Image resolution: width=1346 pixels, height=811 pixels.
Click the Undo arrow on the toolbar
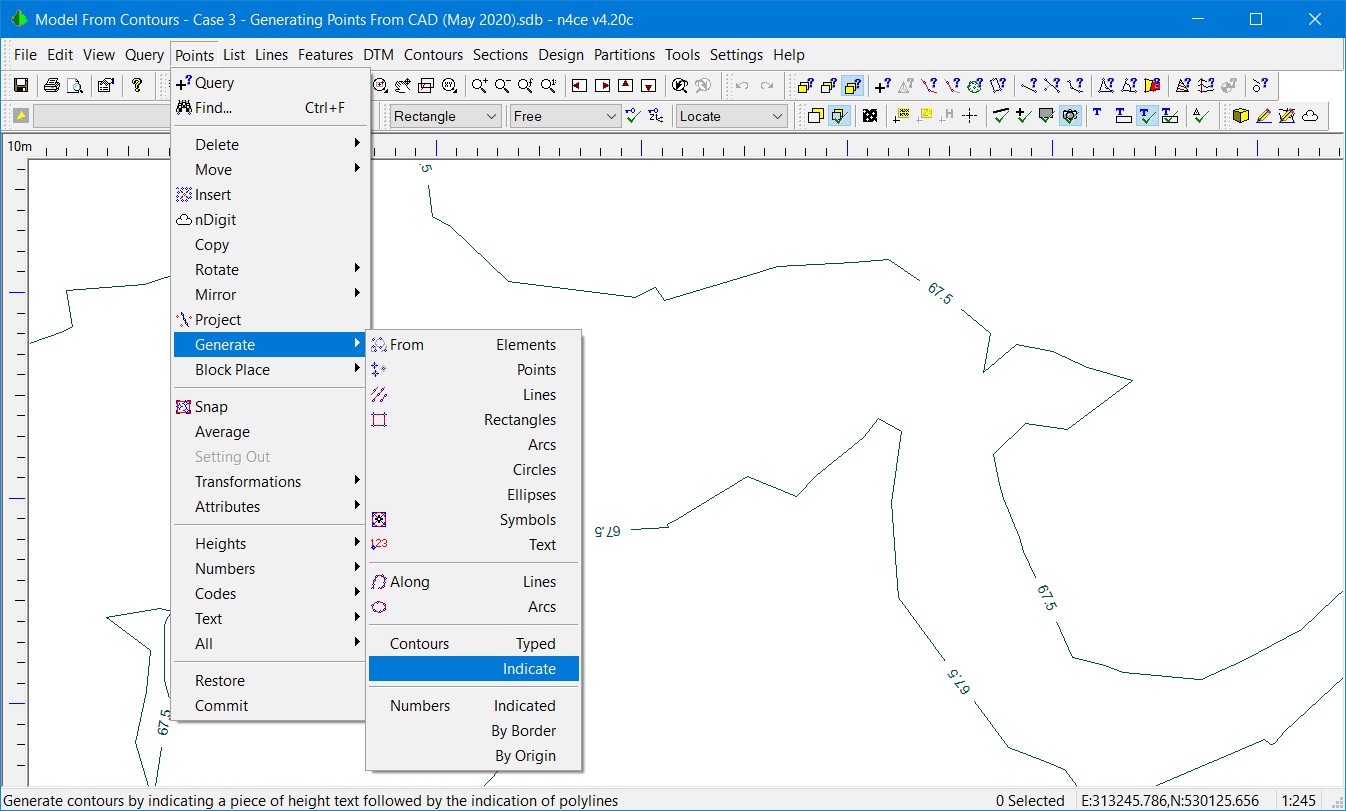click(x=741, y=85)
